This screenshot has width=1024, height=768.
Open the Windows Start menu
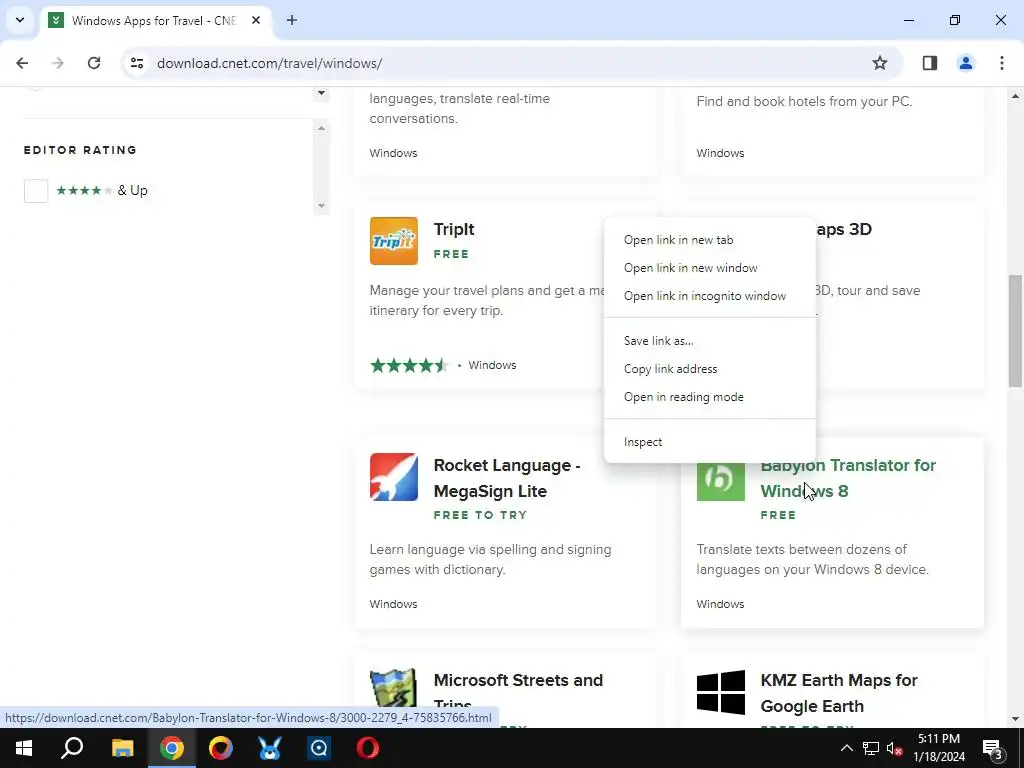24,748
